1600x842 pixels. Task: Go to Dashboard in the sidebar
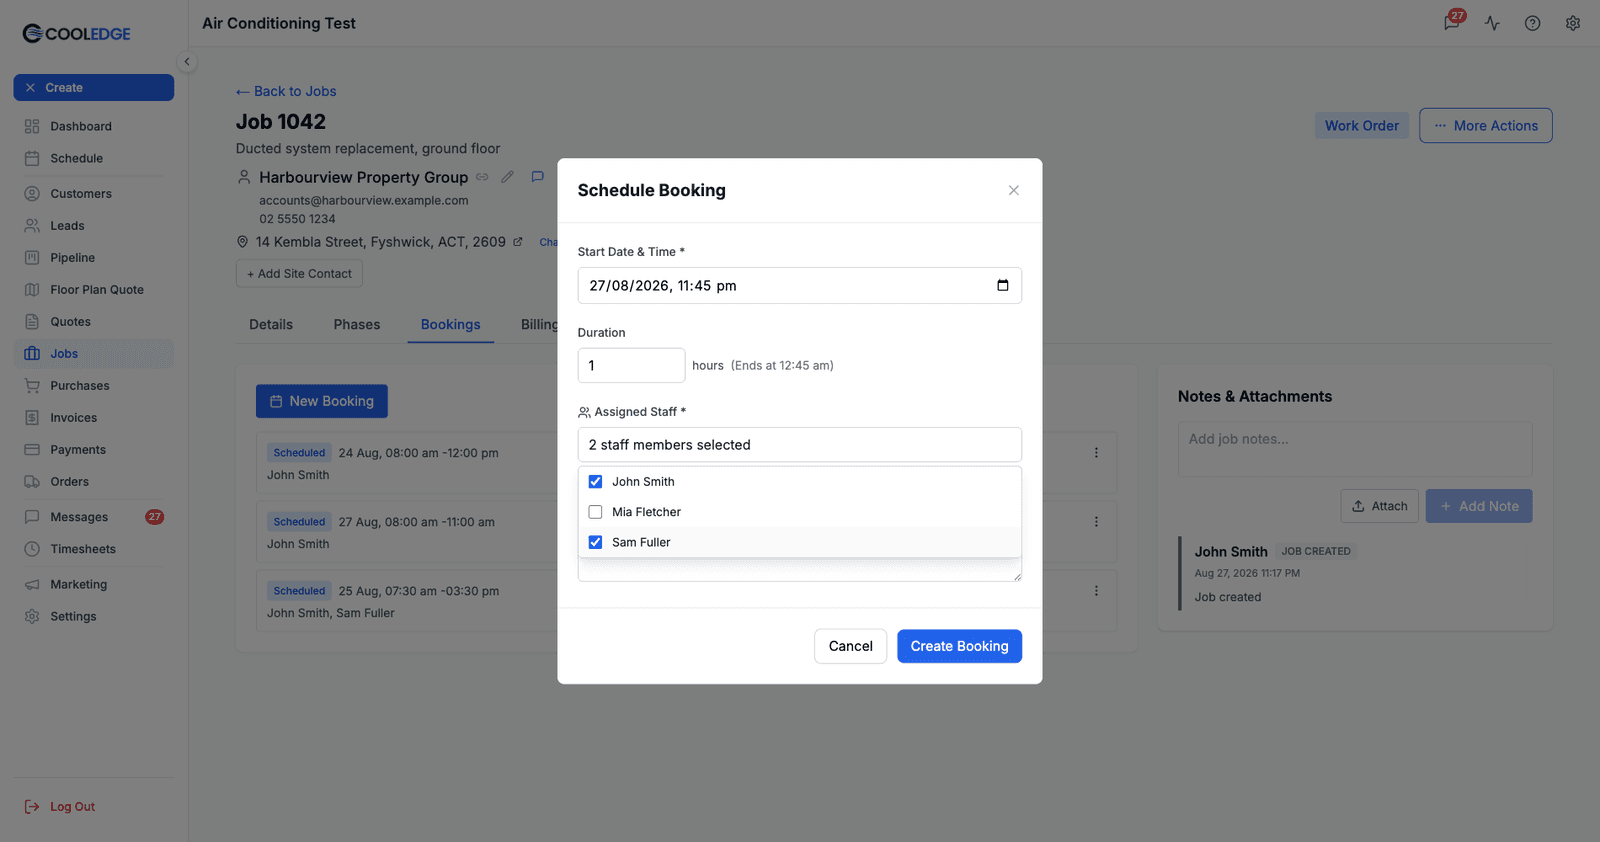point(94,126)
